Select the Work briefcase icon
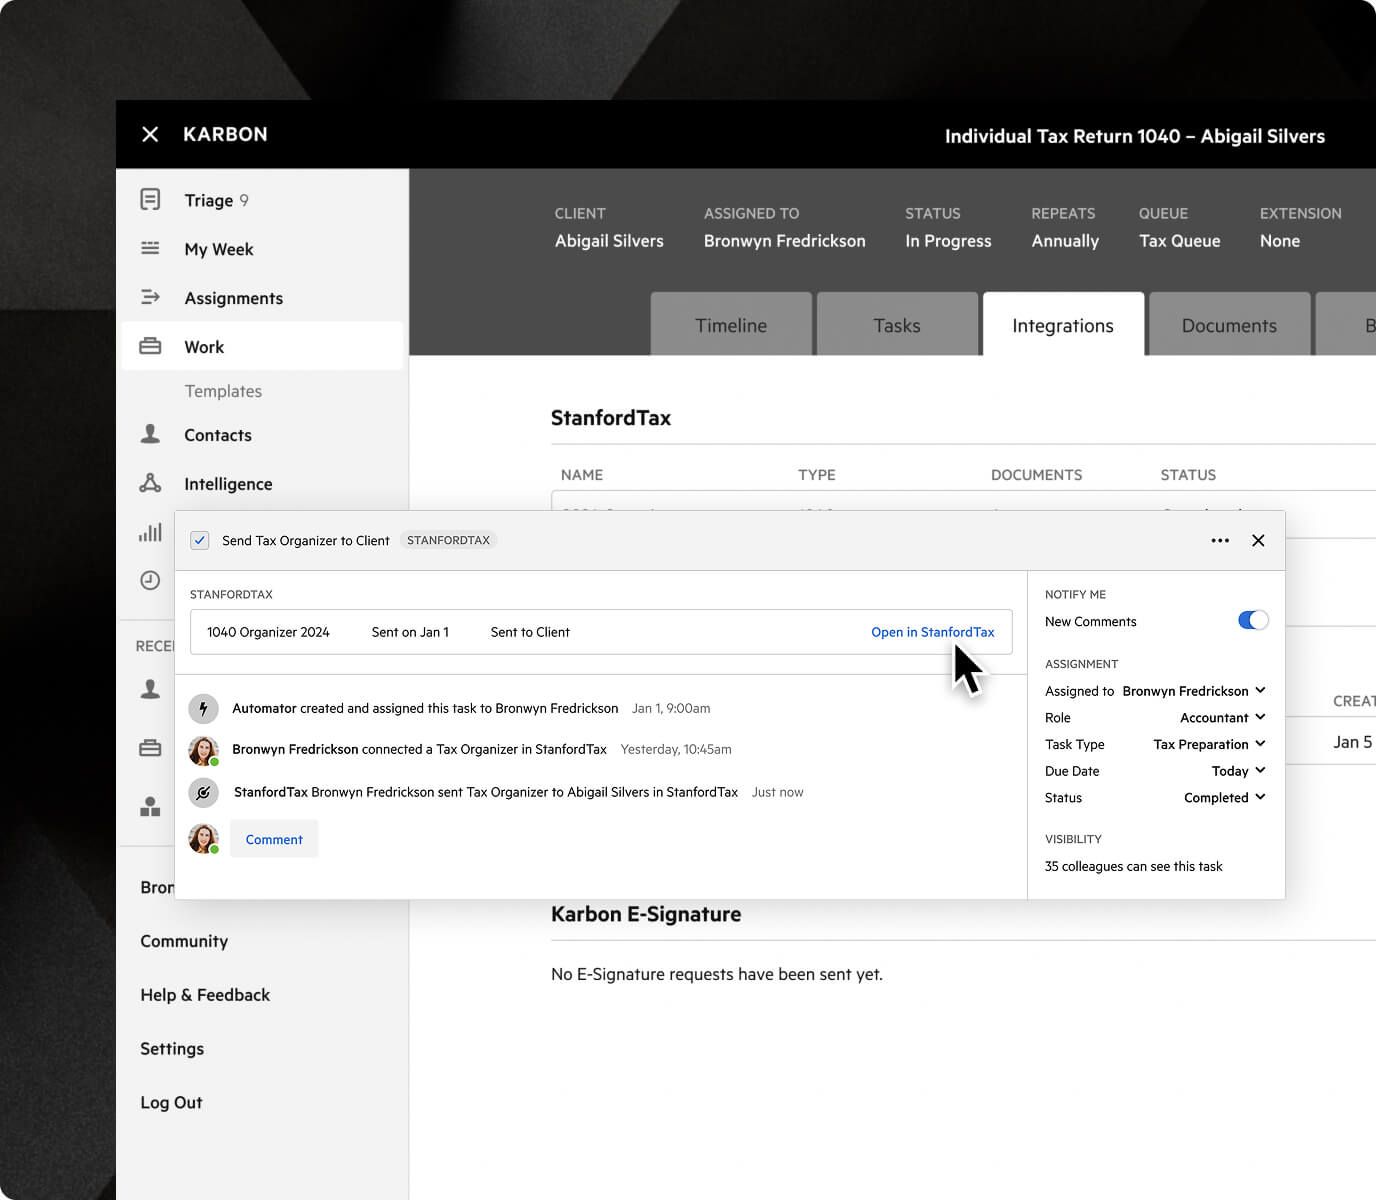This screenshot has width=1376, height=1200. click(x=150, y=346)
